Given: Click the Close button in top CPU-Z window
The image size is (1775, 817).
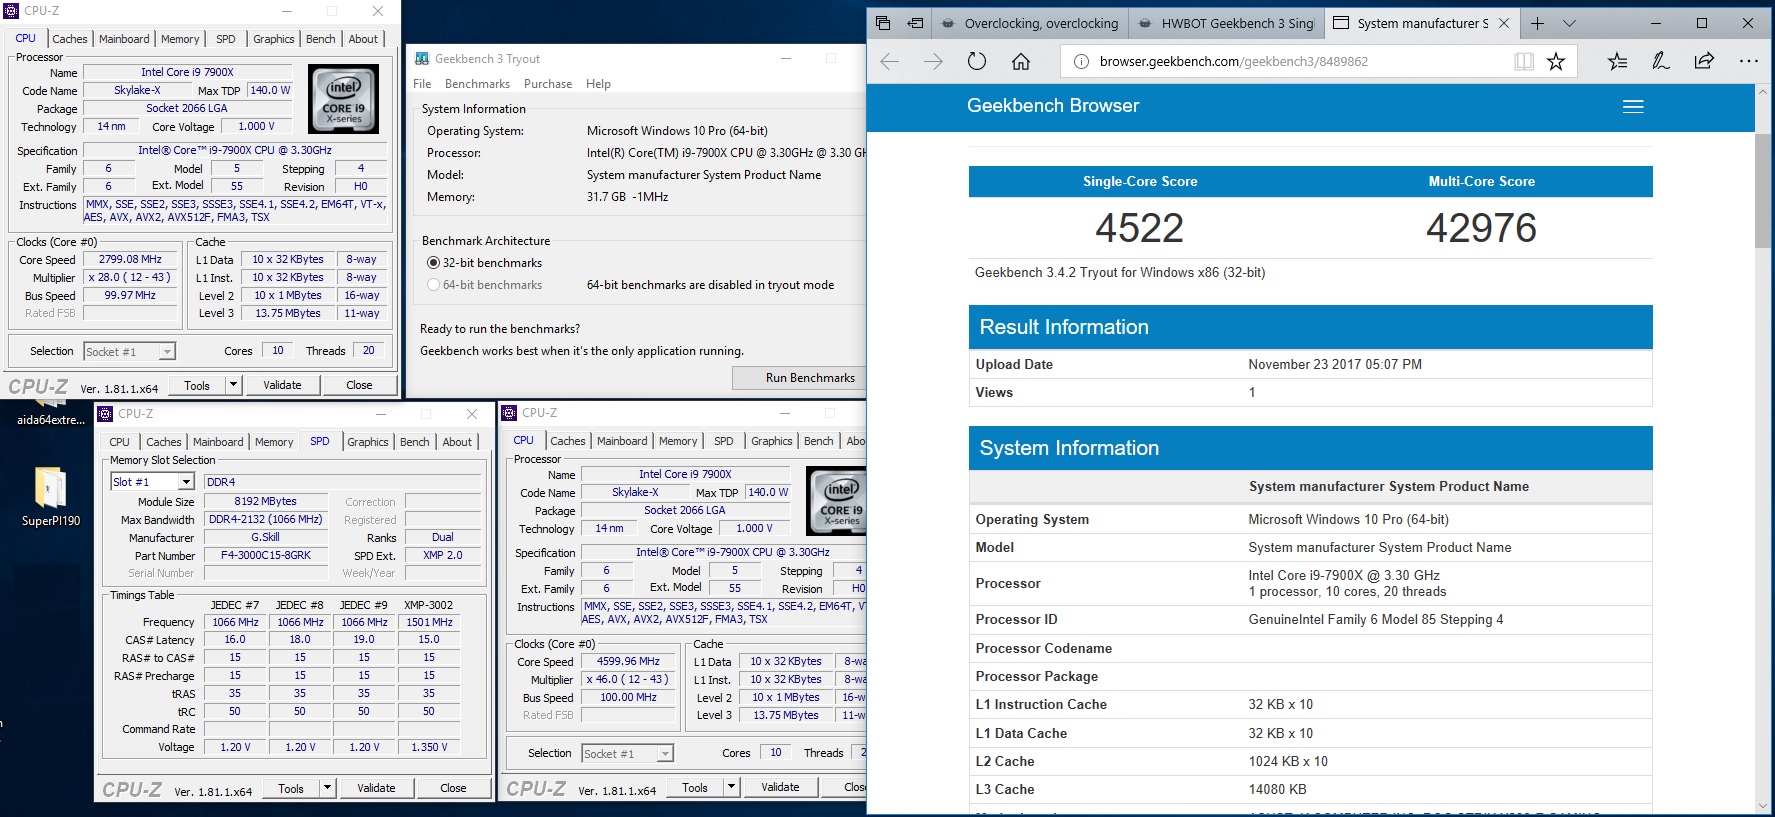Looking at the screenshot, I should [359, 385].
